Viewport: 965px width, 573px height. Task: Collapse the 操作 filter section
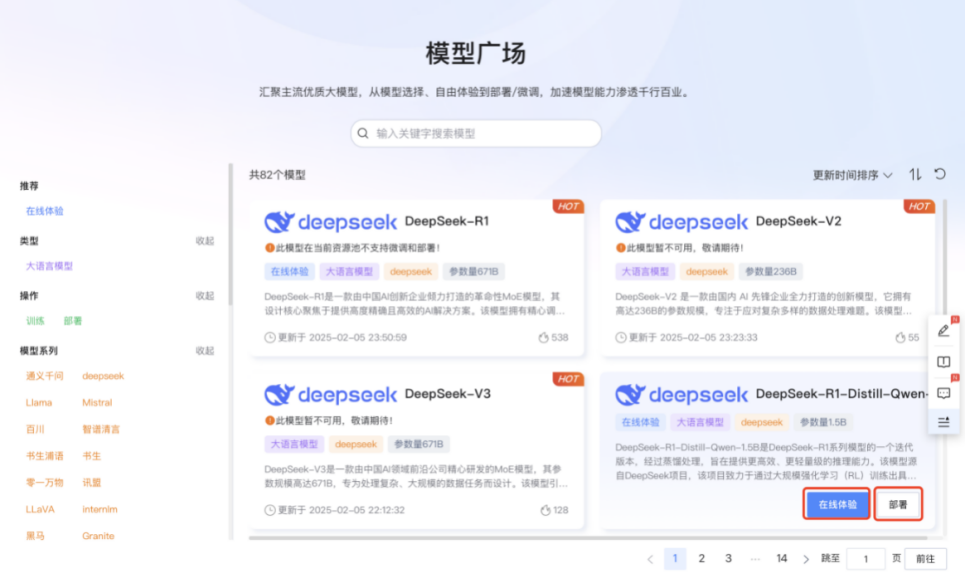(205, 295)
